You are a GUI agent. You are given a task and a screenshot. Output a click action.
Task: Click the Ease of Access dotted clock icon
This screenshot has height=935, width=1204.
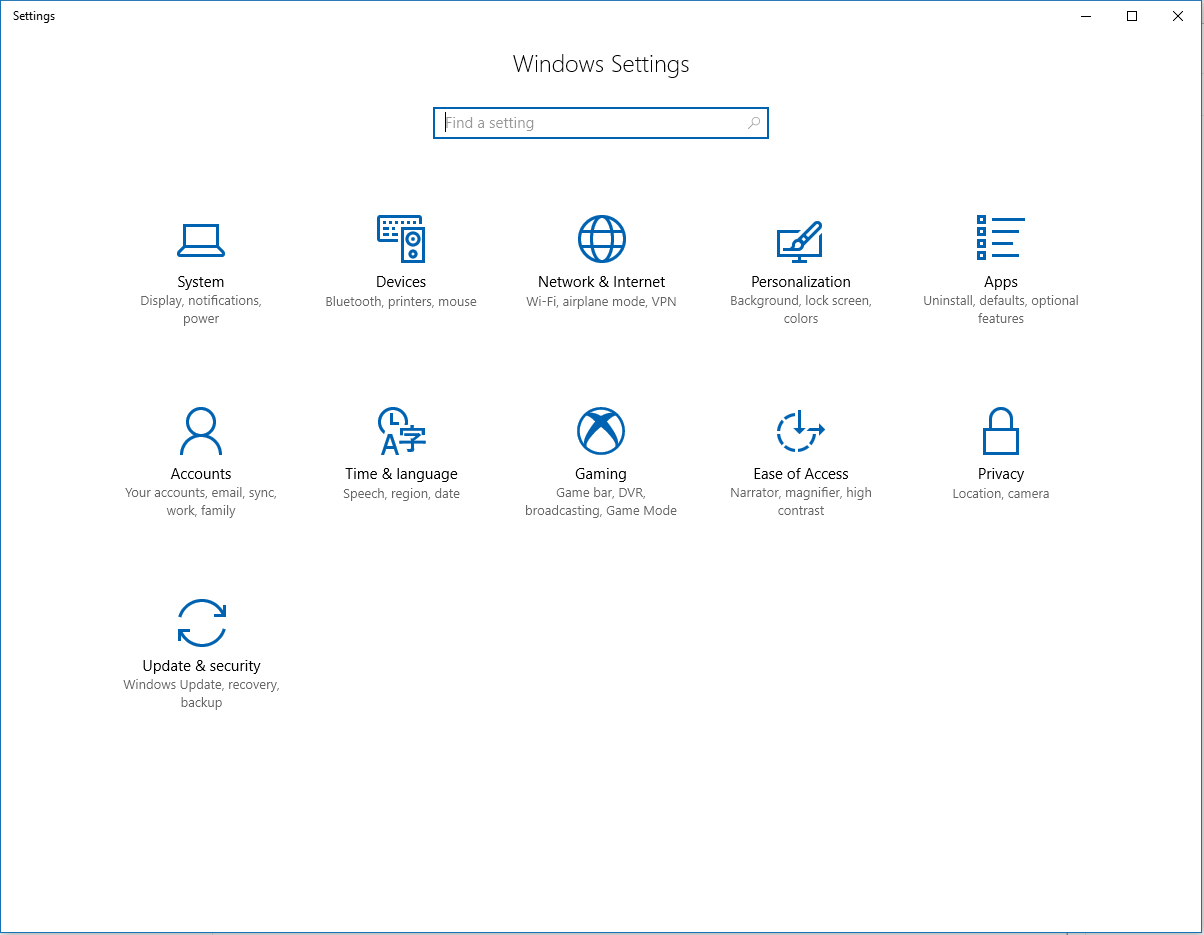pyautogui.click(x=800, y=431)
